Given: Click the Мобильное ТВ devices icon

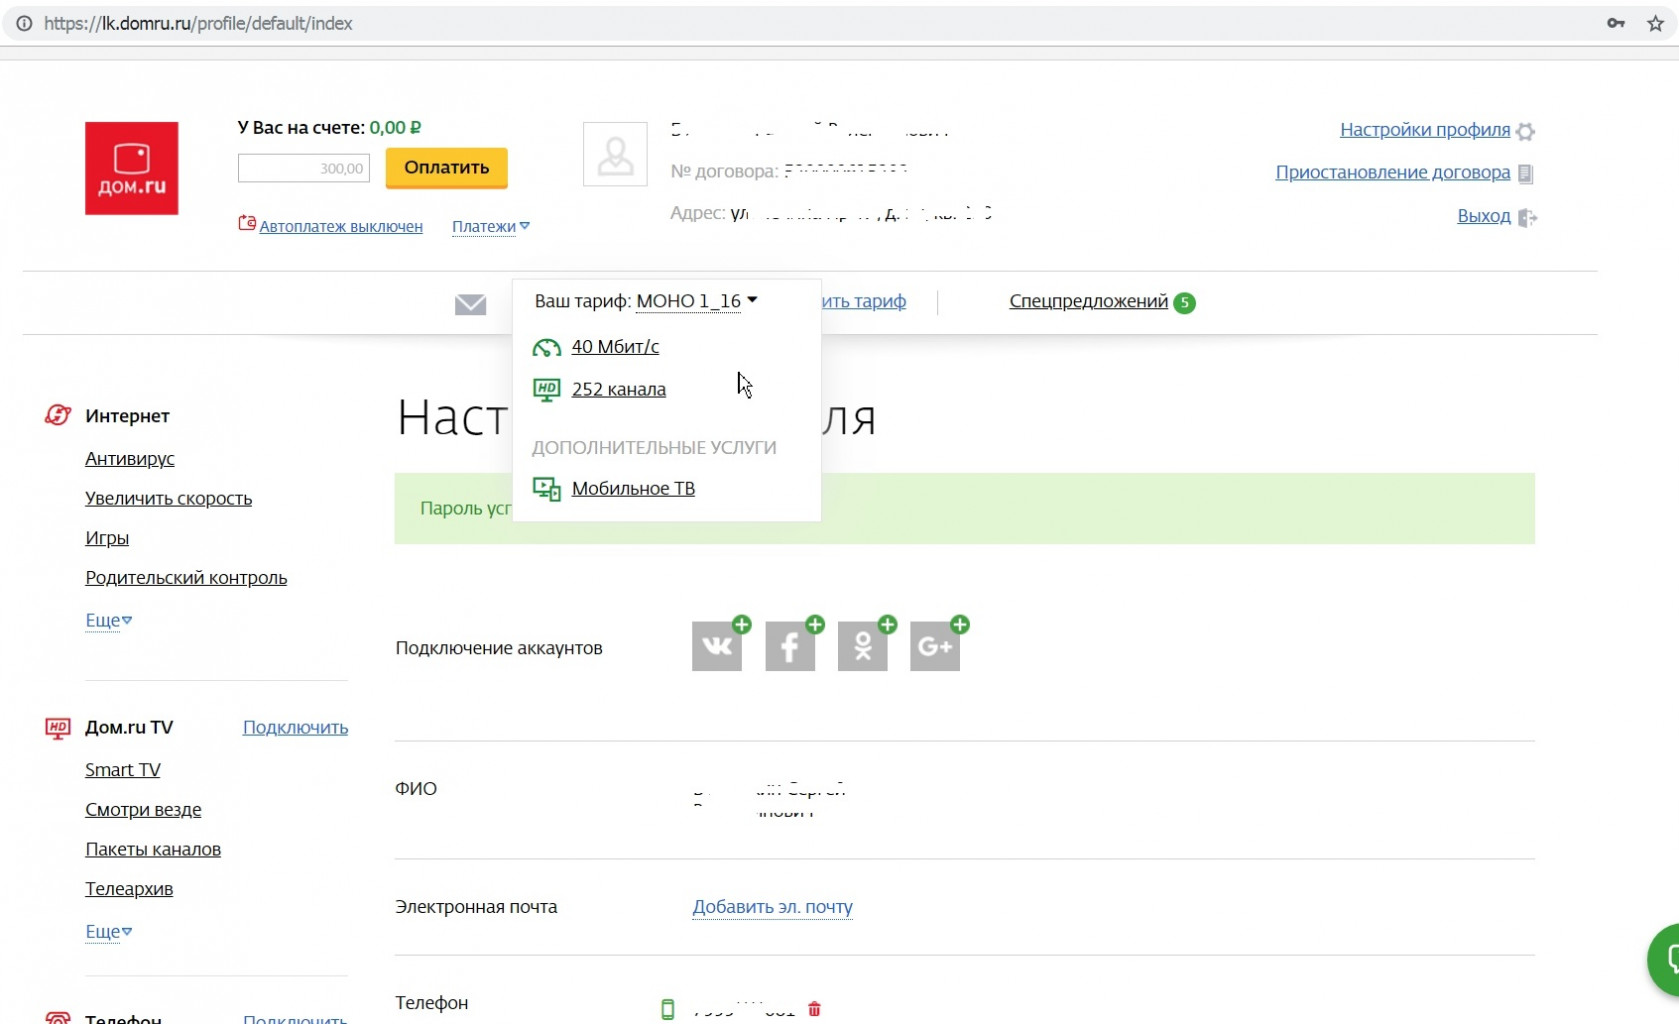Looking at the screenshot, I should (546, 488).
